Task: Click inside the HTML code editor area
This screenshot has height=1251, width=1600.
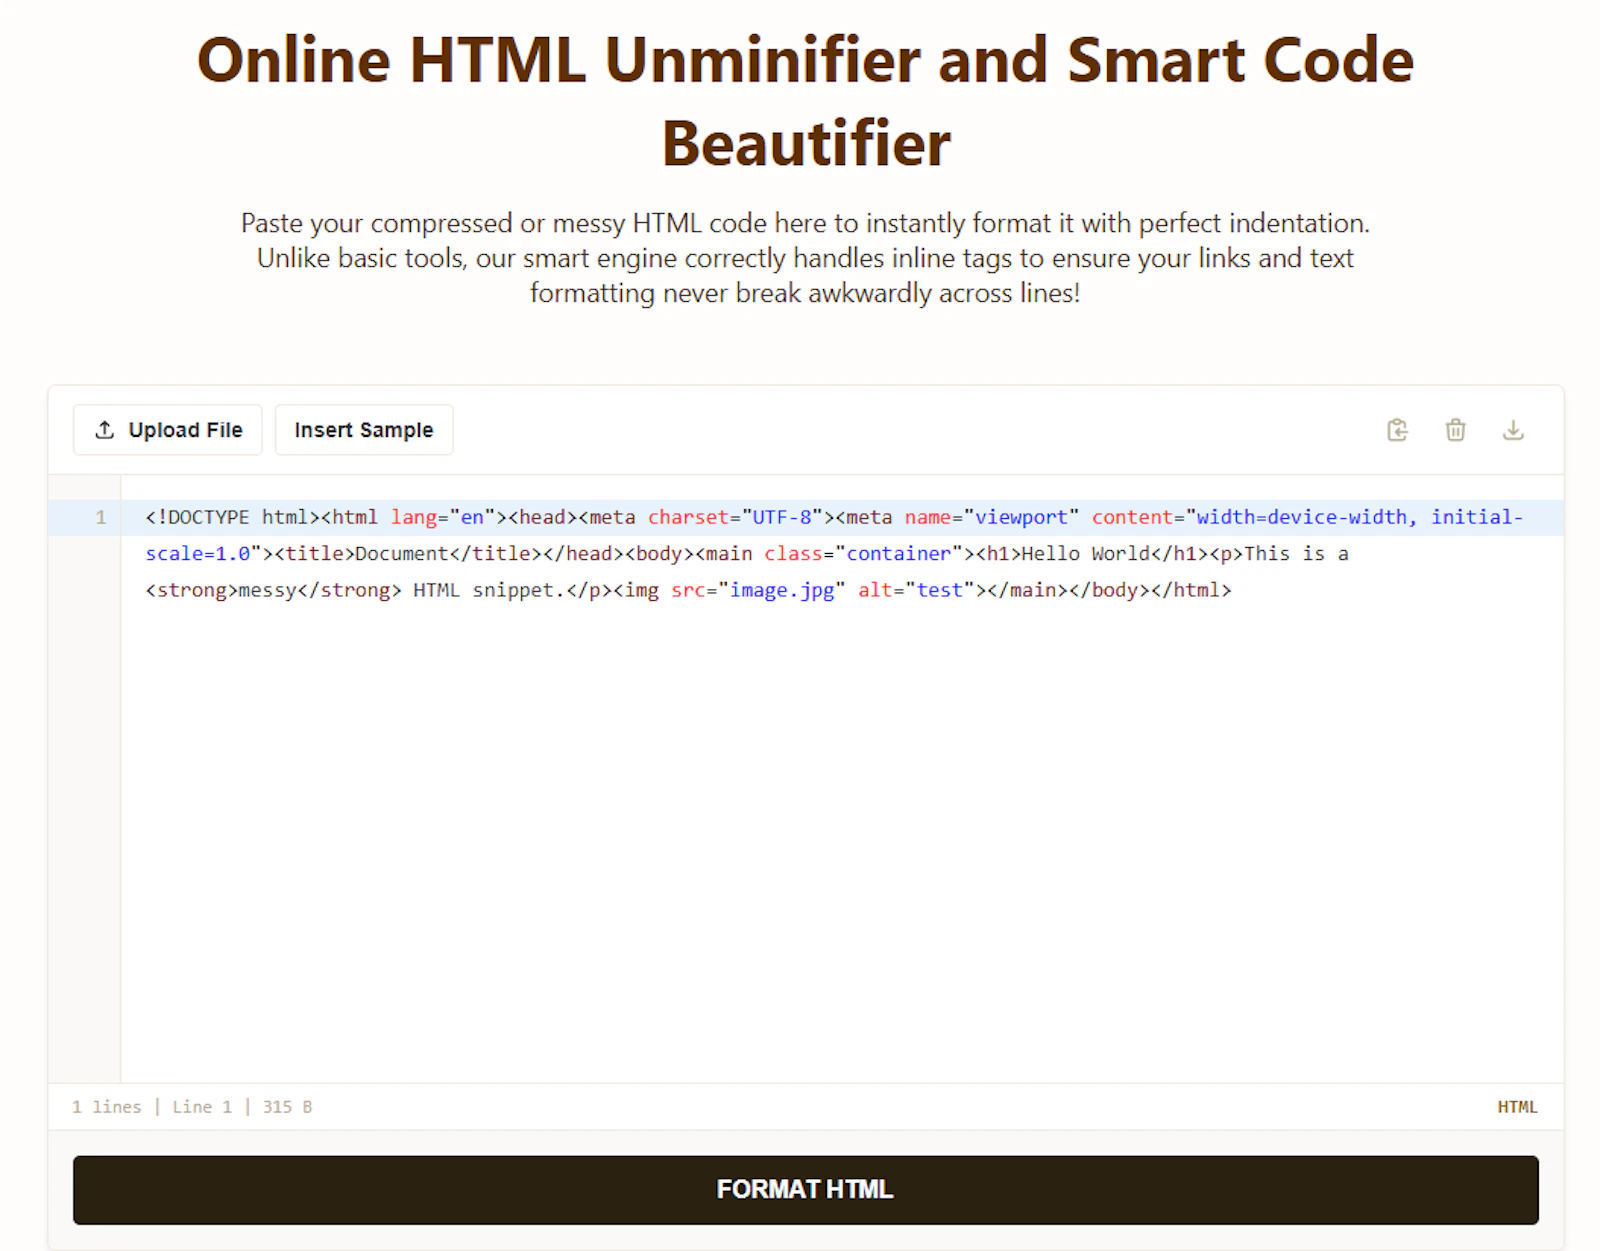Action: click(x=842, y=780)
